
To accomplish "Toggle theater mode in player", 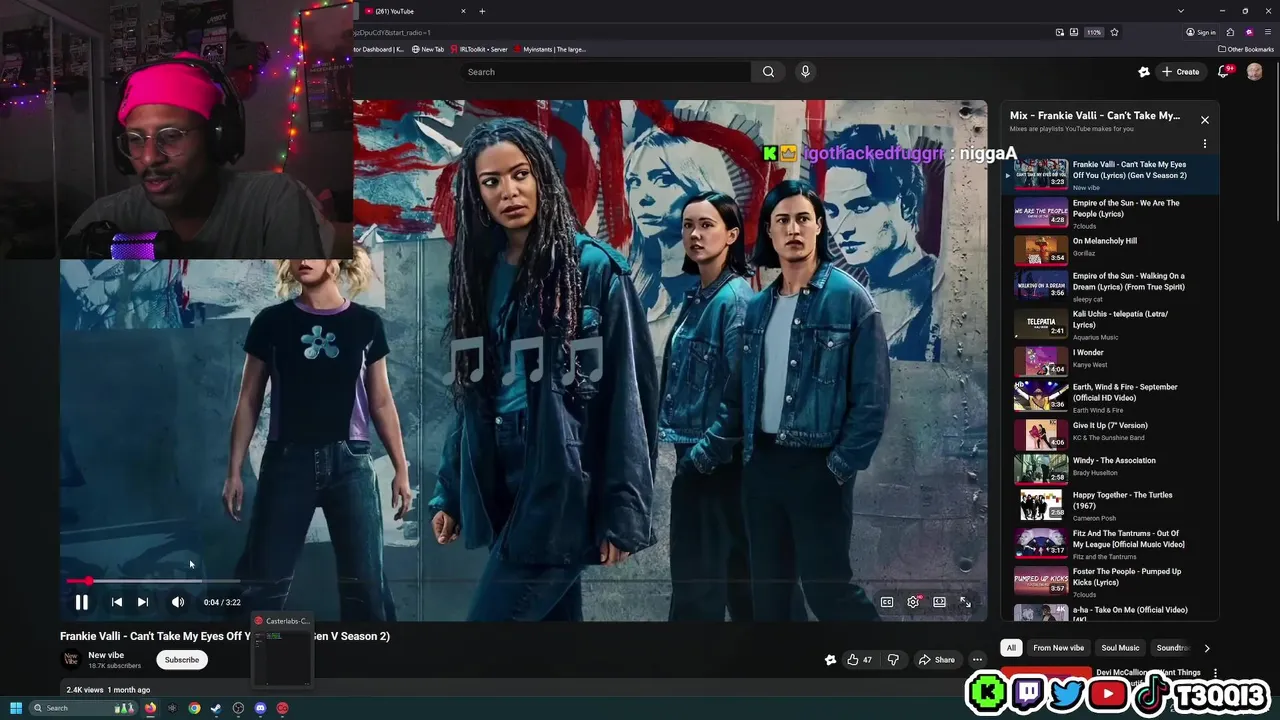I will pos(940,602).
